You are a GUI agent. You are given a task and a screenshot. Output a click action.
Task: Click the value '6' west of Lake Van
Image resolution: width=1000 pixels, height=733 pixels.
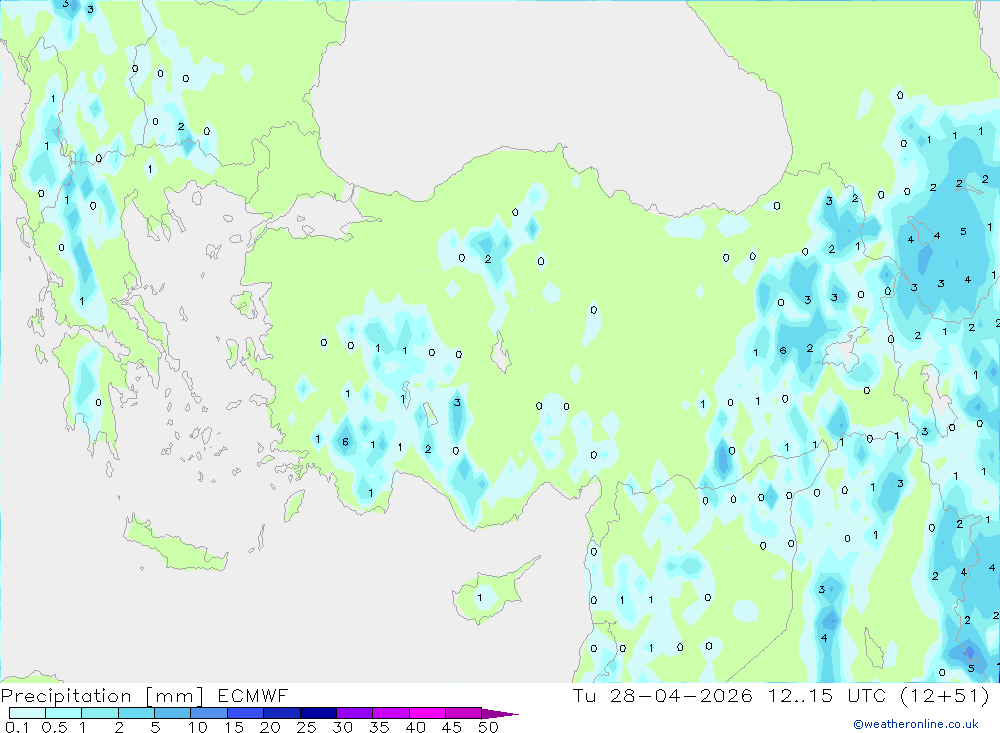click(783, 350)
